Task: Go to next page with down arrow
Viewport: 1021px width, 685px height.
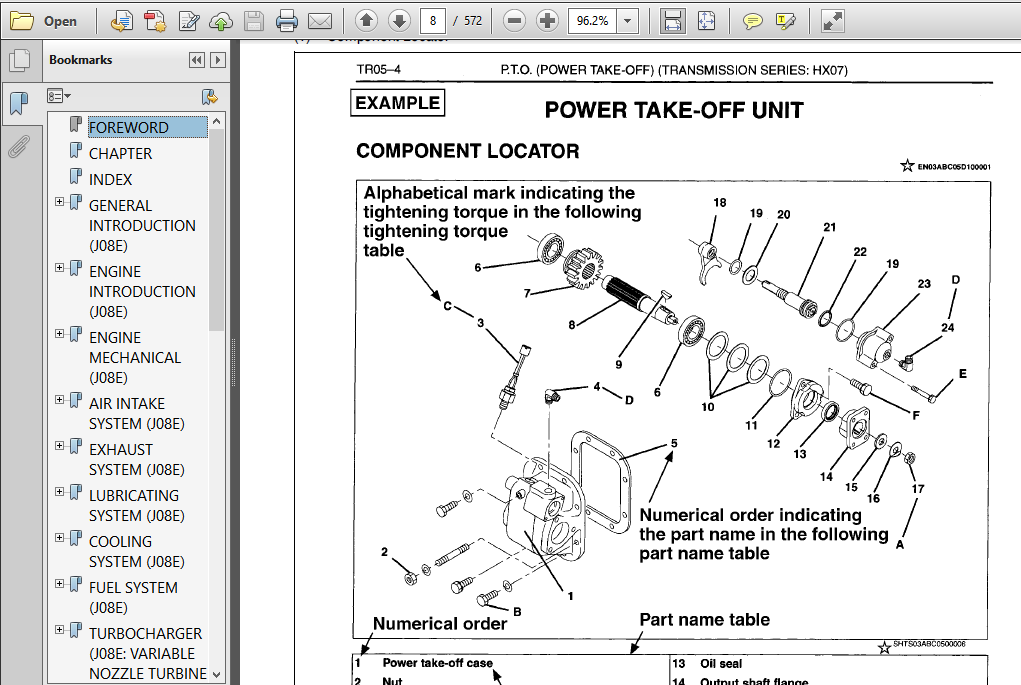Action: 399,21
